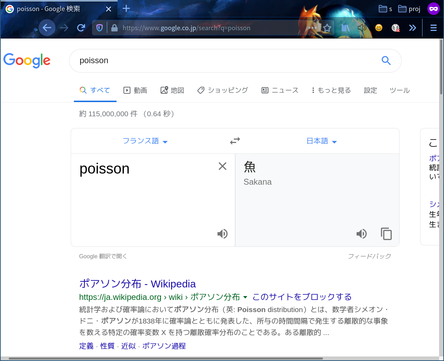444x361 pixels.
Task: Click the blue search magnifier icon
Action: (386, 60)
